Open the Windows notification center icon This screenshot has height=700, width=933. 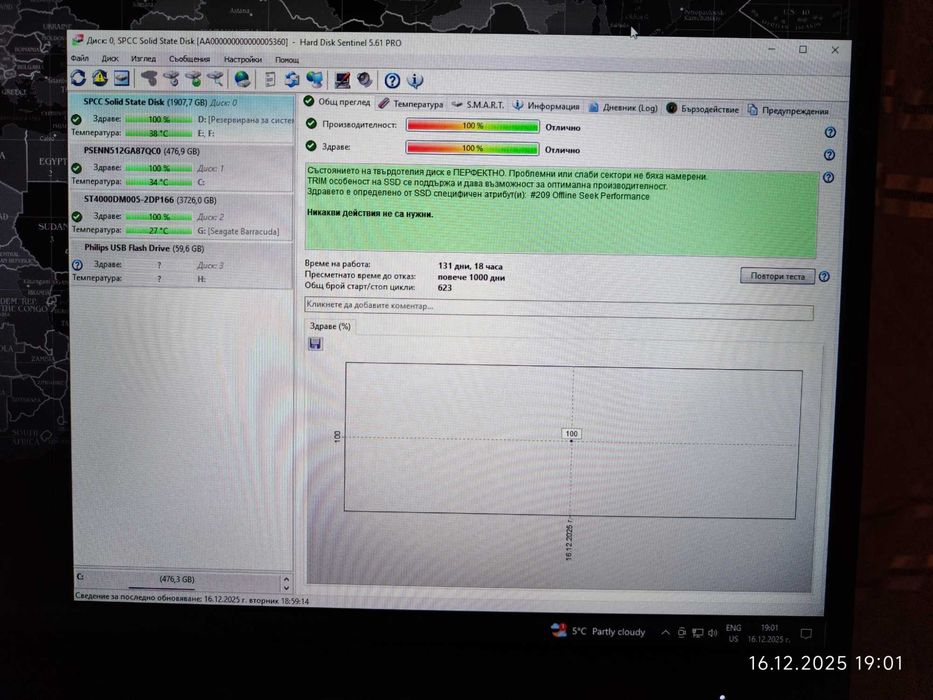coord(806,634)
